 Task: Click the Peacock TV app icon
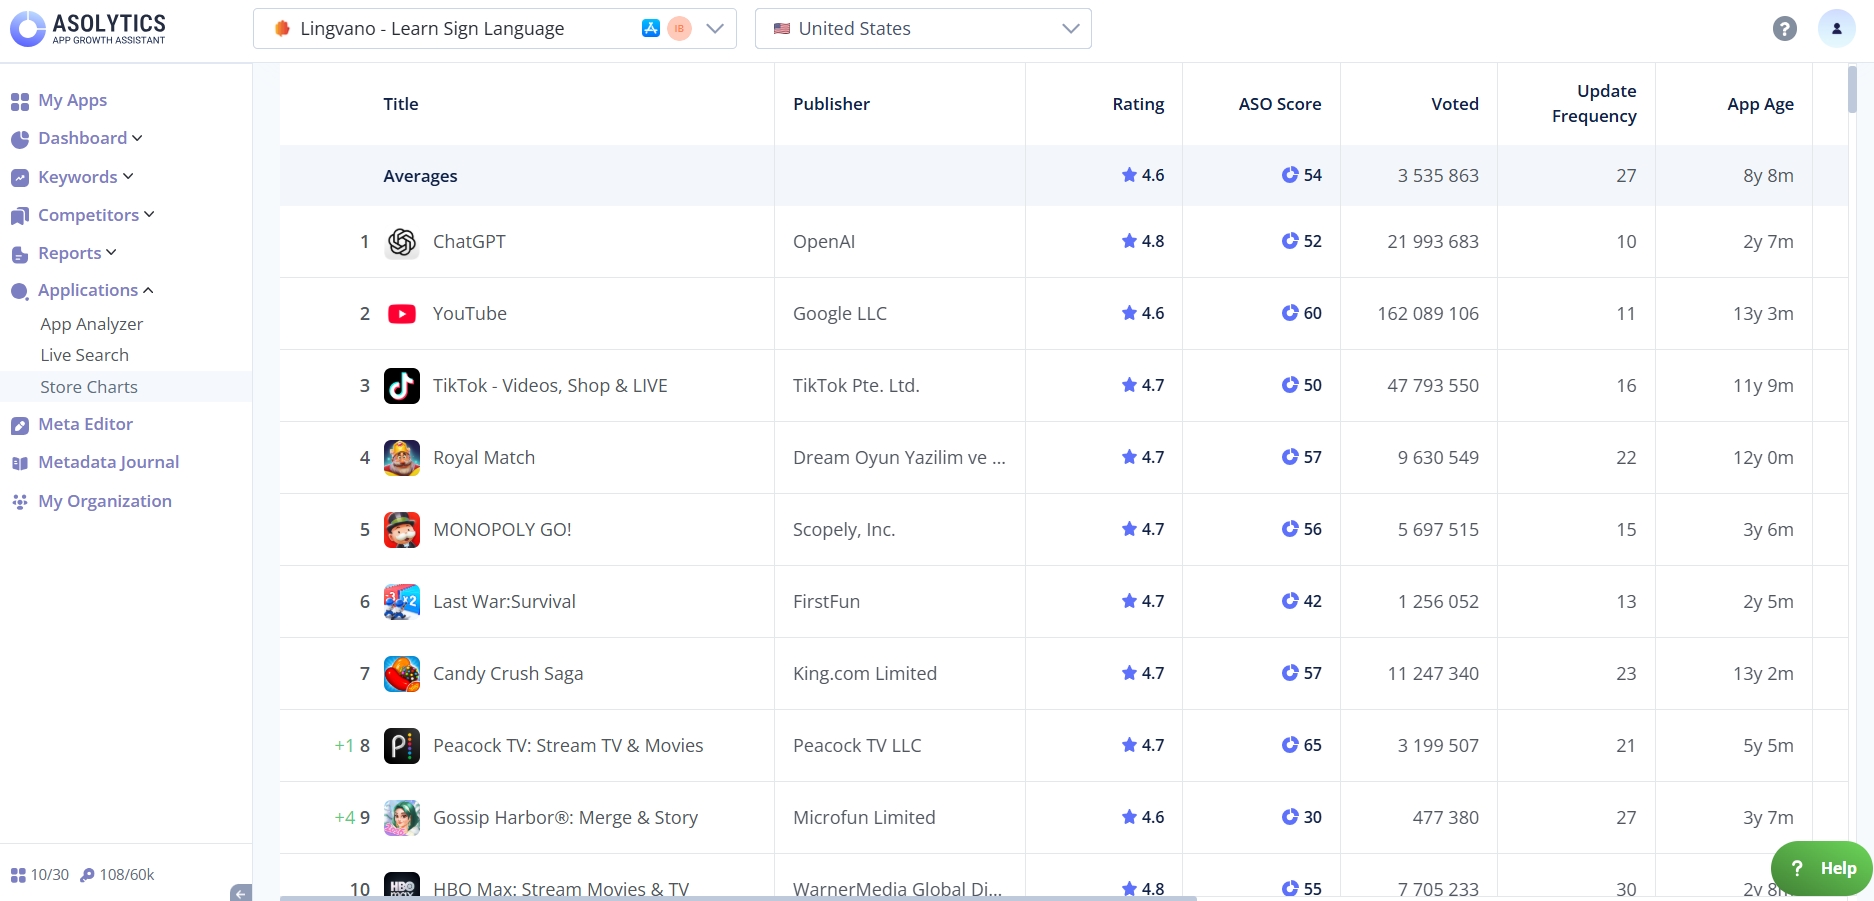pos(402,746)
